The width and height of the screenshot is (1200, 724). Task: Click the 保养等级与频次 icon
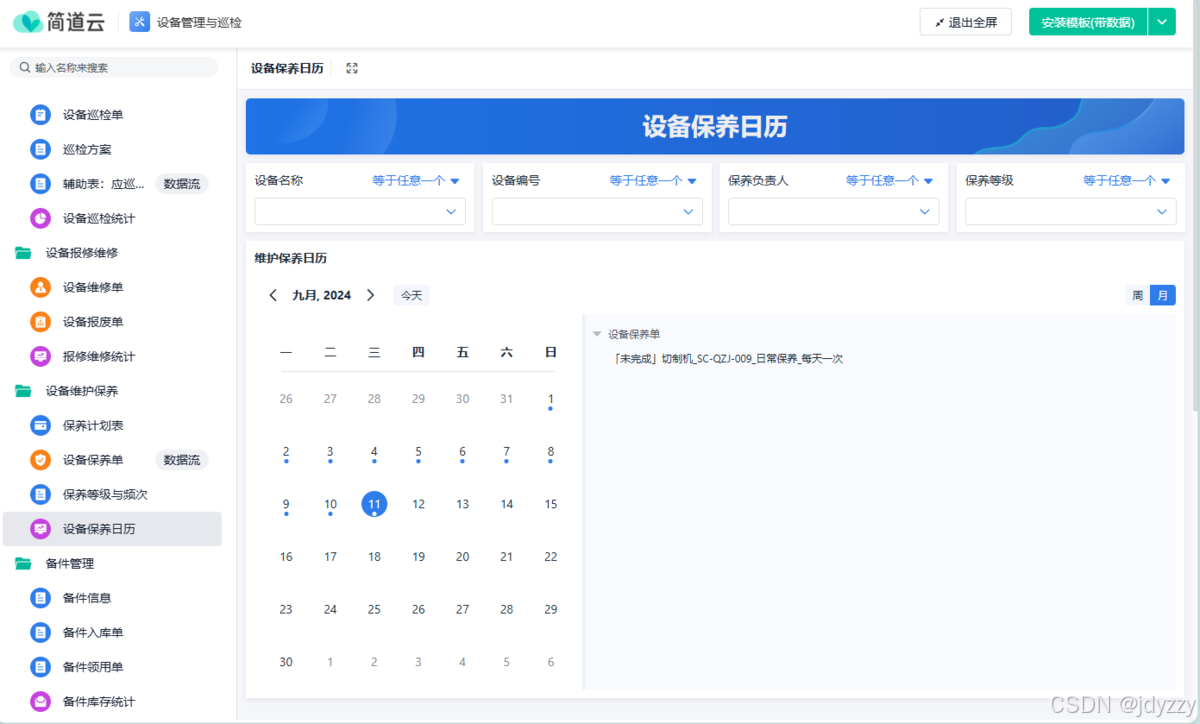click(40, 494)
